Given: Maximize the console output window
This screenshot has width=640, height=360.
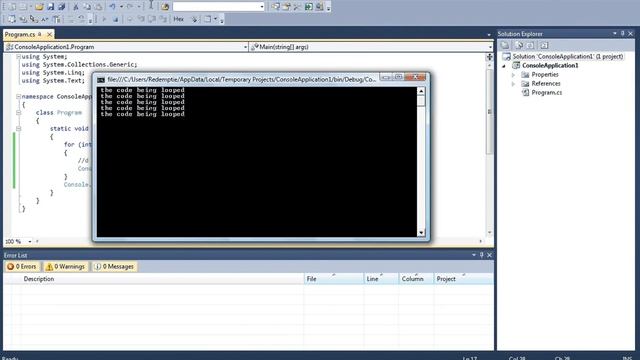Looking at the screenshot, I should click(398, 77).
